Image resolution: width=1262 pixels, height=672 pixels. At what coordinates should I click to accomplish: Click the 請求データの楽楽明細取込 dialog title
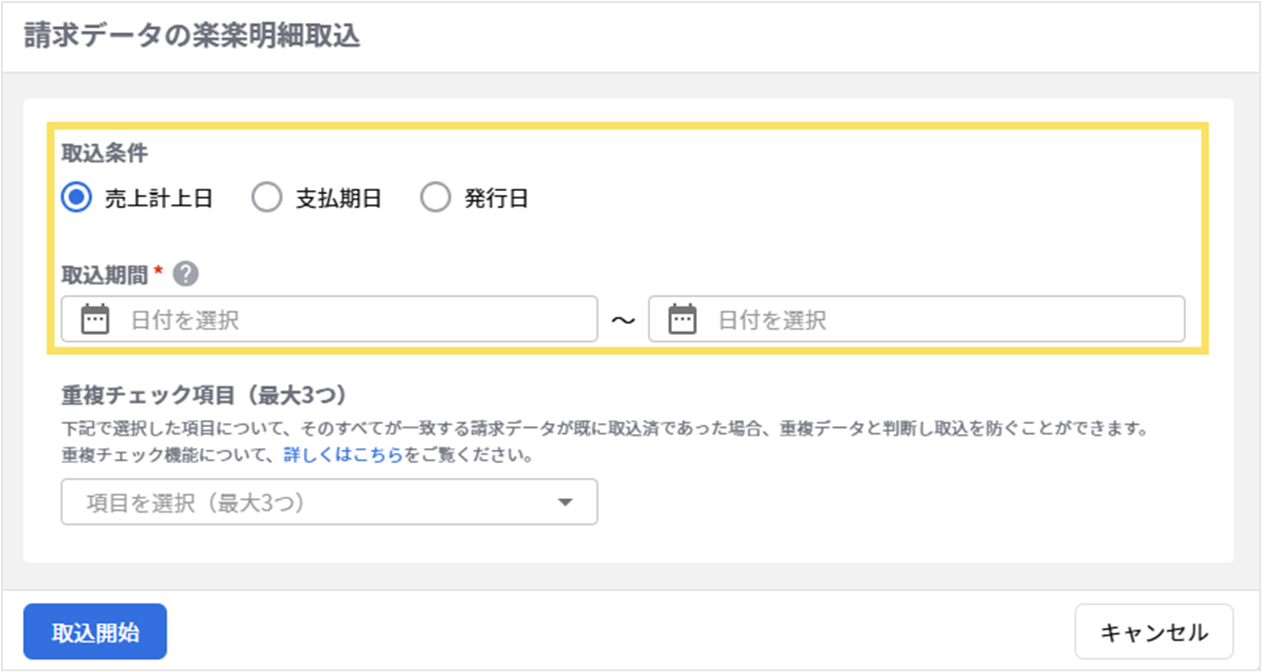191,37
